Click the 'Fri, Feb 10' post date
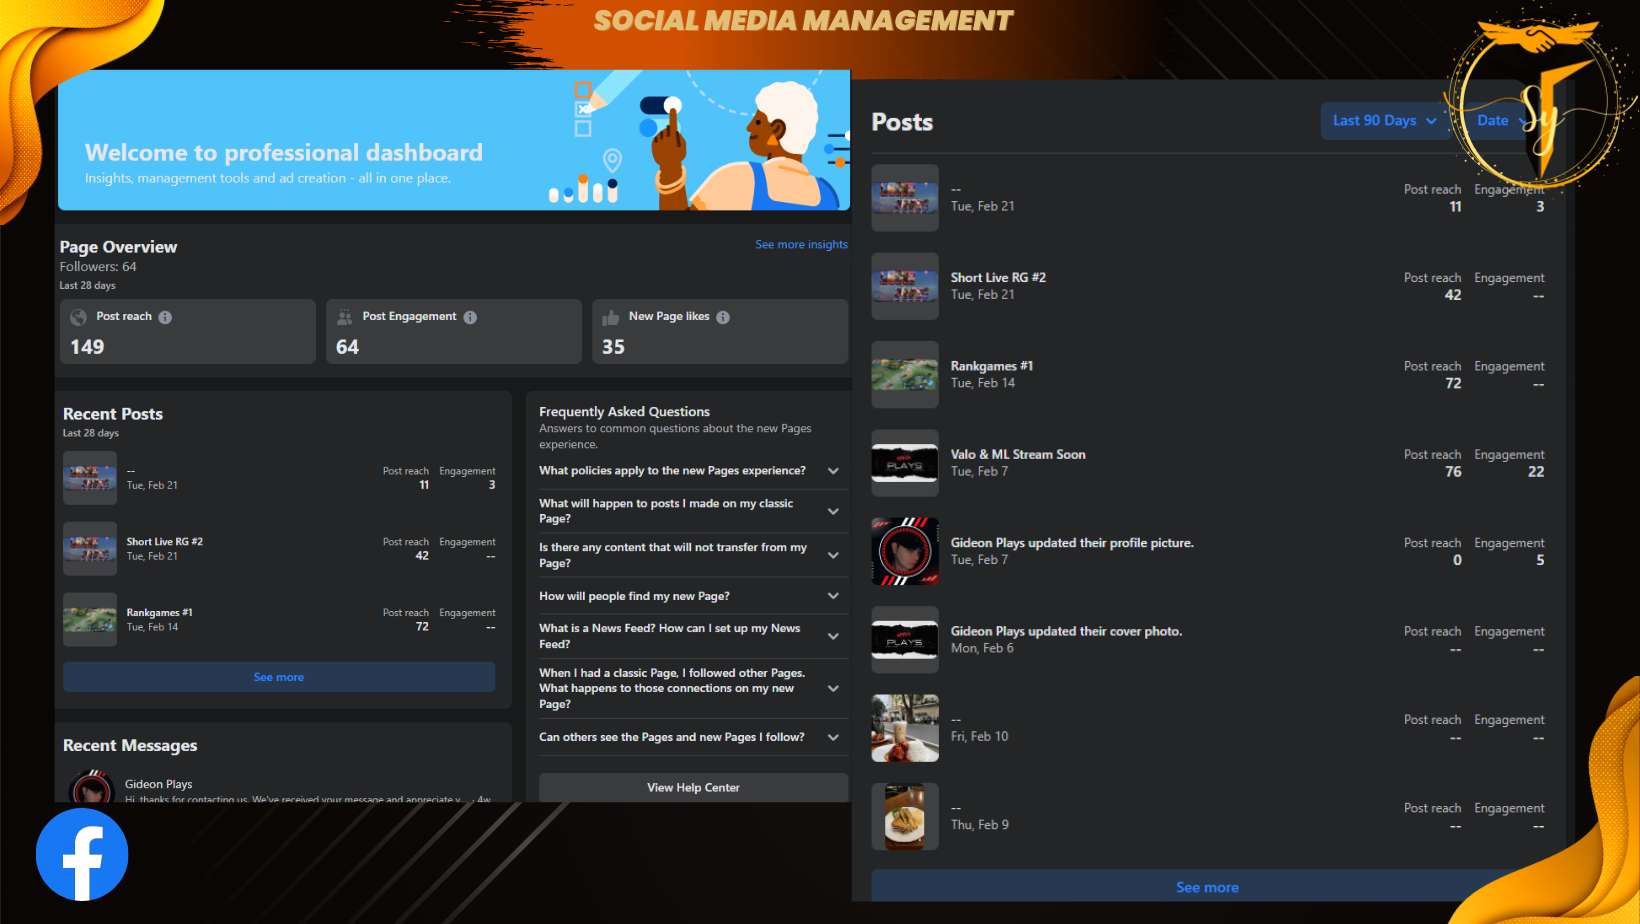This screenshot has height=924, width=1640. pyautogui.click(x=980, y=736)
